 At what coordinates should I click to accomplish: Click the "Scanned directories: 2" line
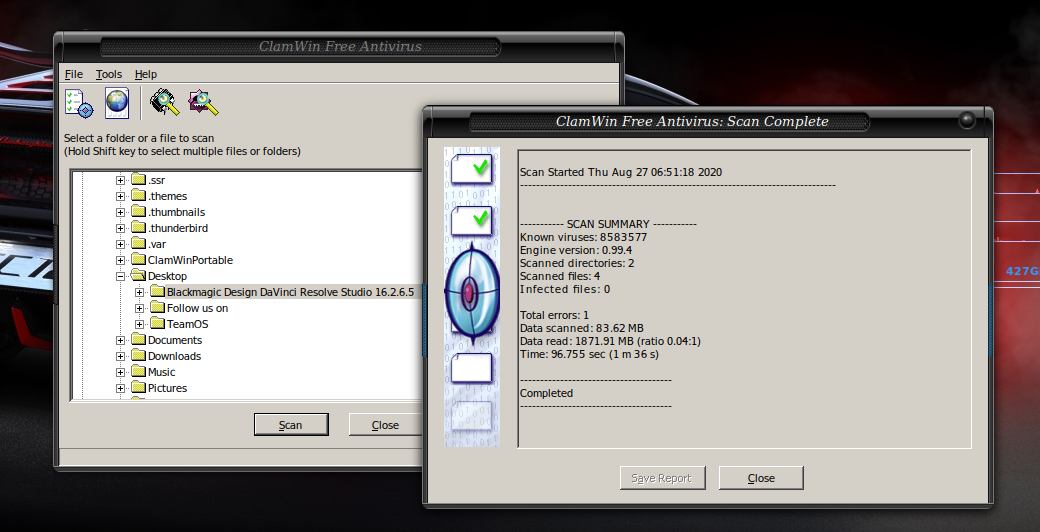(x=577, y=263)
